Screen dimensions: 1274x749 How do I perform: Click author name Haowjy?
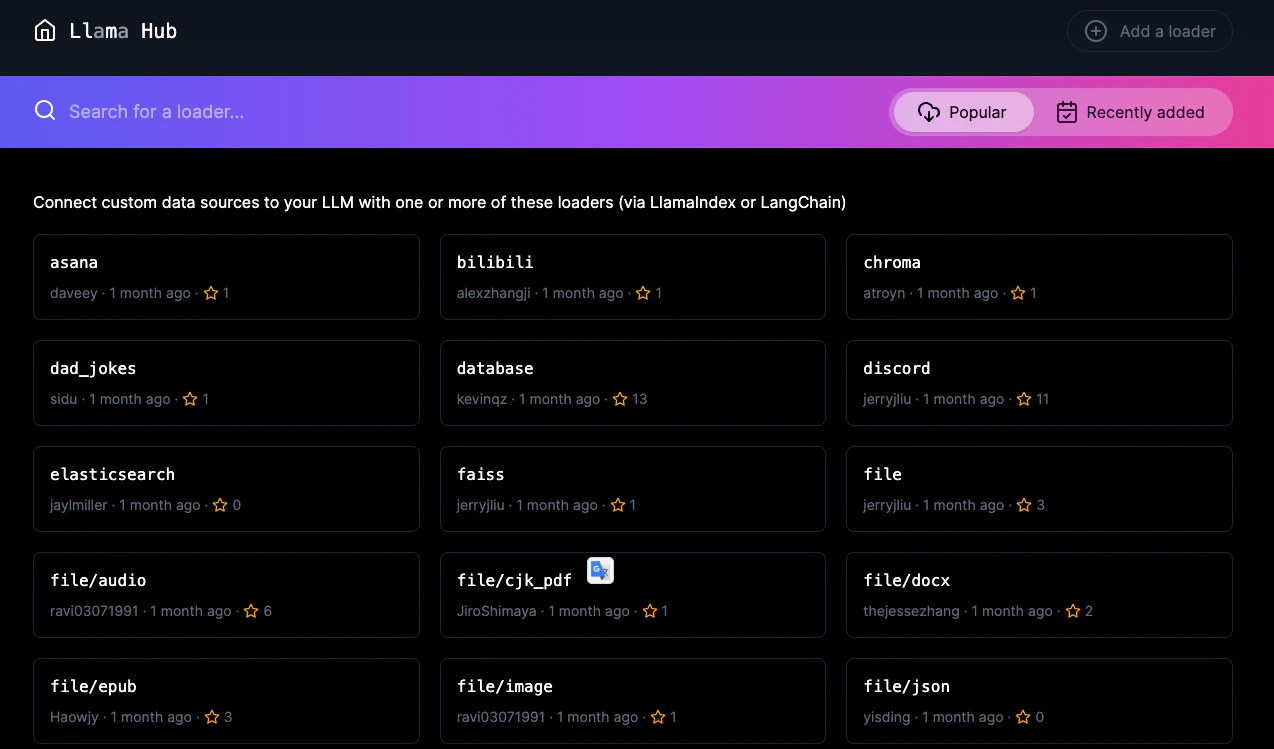(74, 717)
